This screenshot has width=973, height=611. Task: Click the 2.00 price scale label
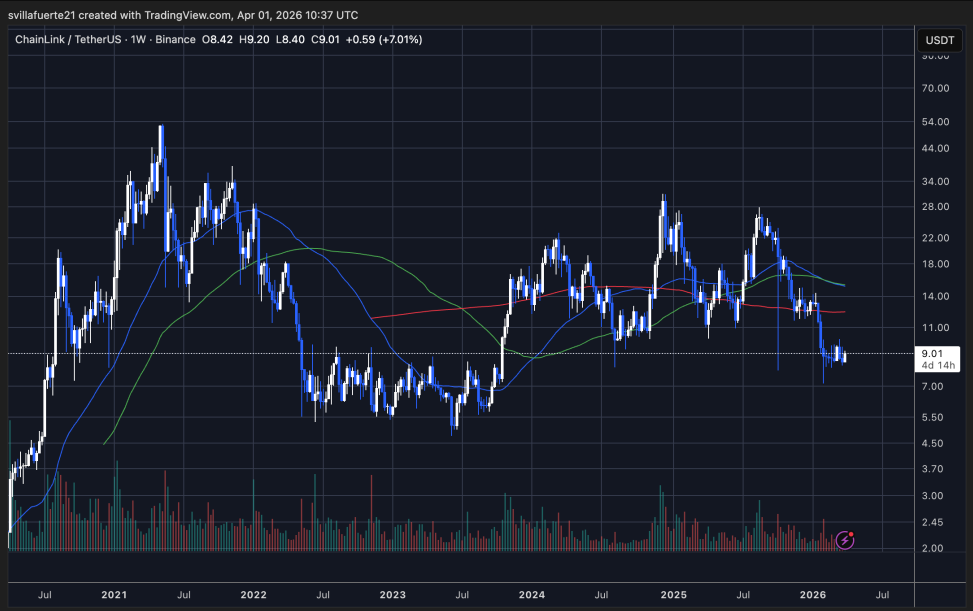pyautogui.click(x=934, y=548)
